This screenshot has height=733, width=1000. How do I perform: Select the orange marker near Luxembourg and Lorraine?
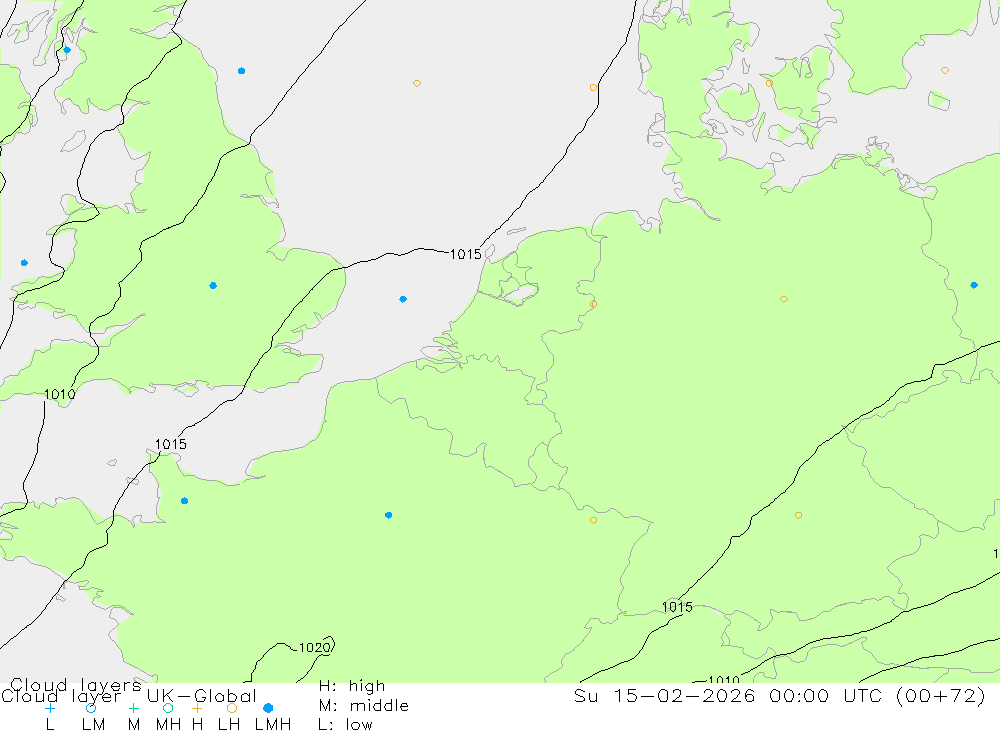594,520
